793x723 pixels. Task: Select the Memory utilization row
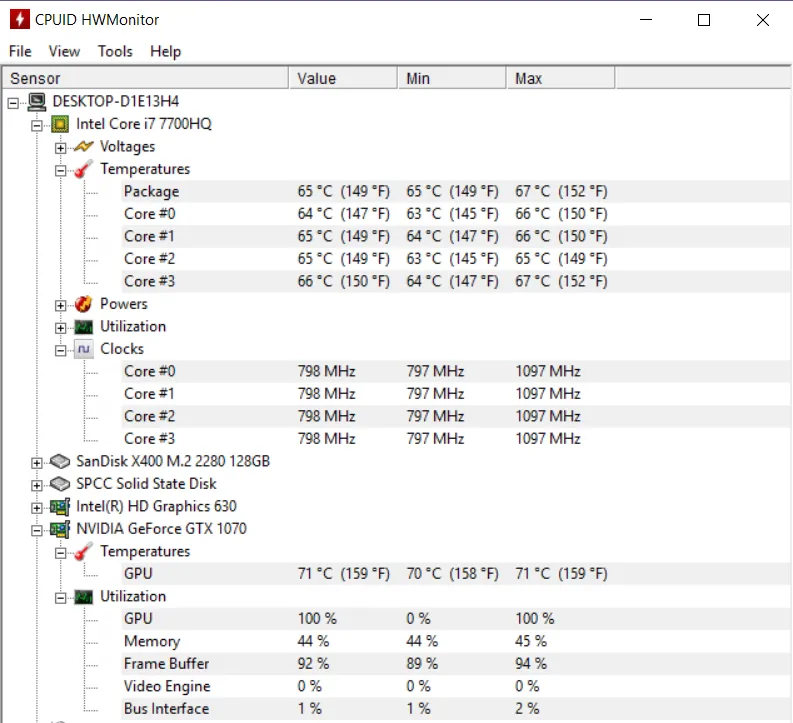(x=456, y=642)
